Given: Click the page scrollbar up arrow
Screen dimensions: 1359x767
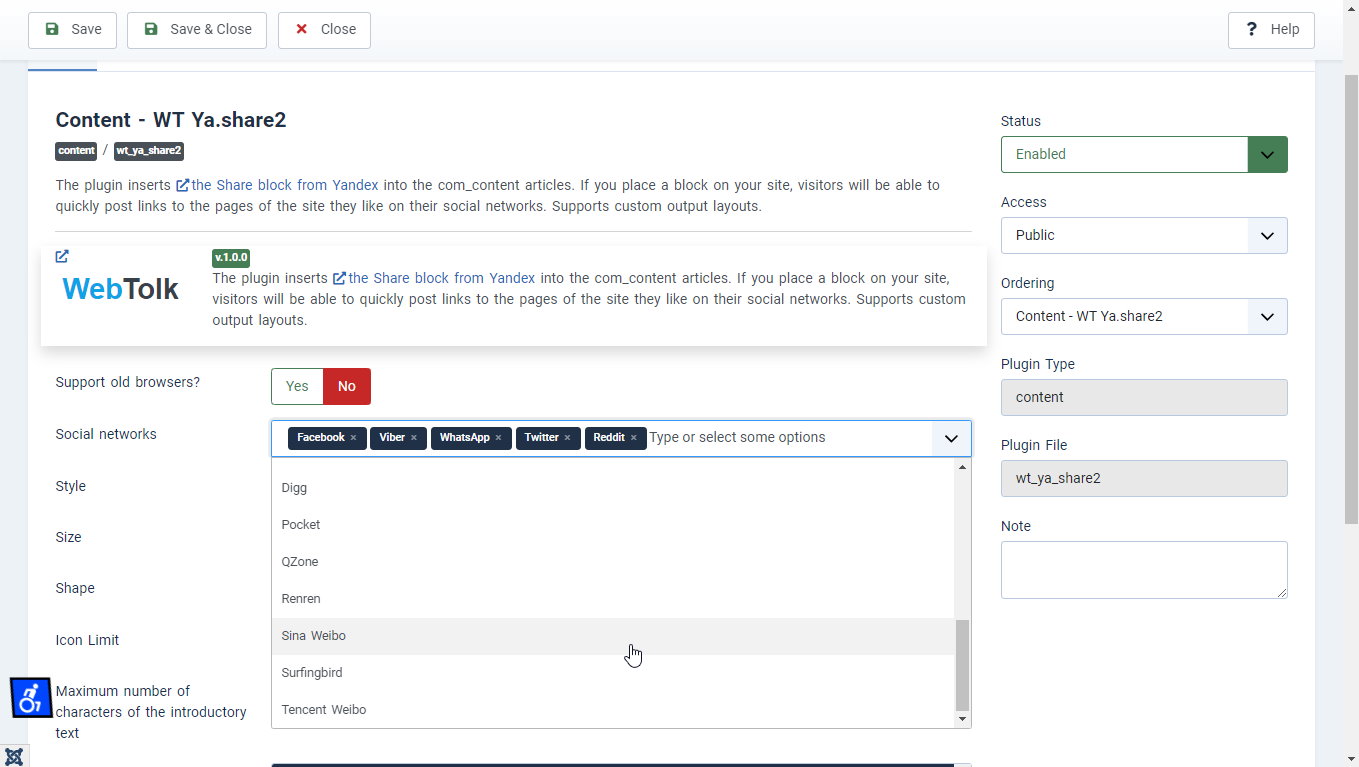Looking at the screenshot, I should click(x=1351, y=8).
